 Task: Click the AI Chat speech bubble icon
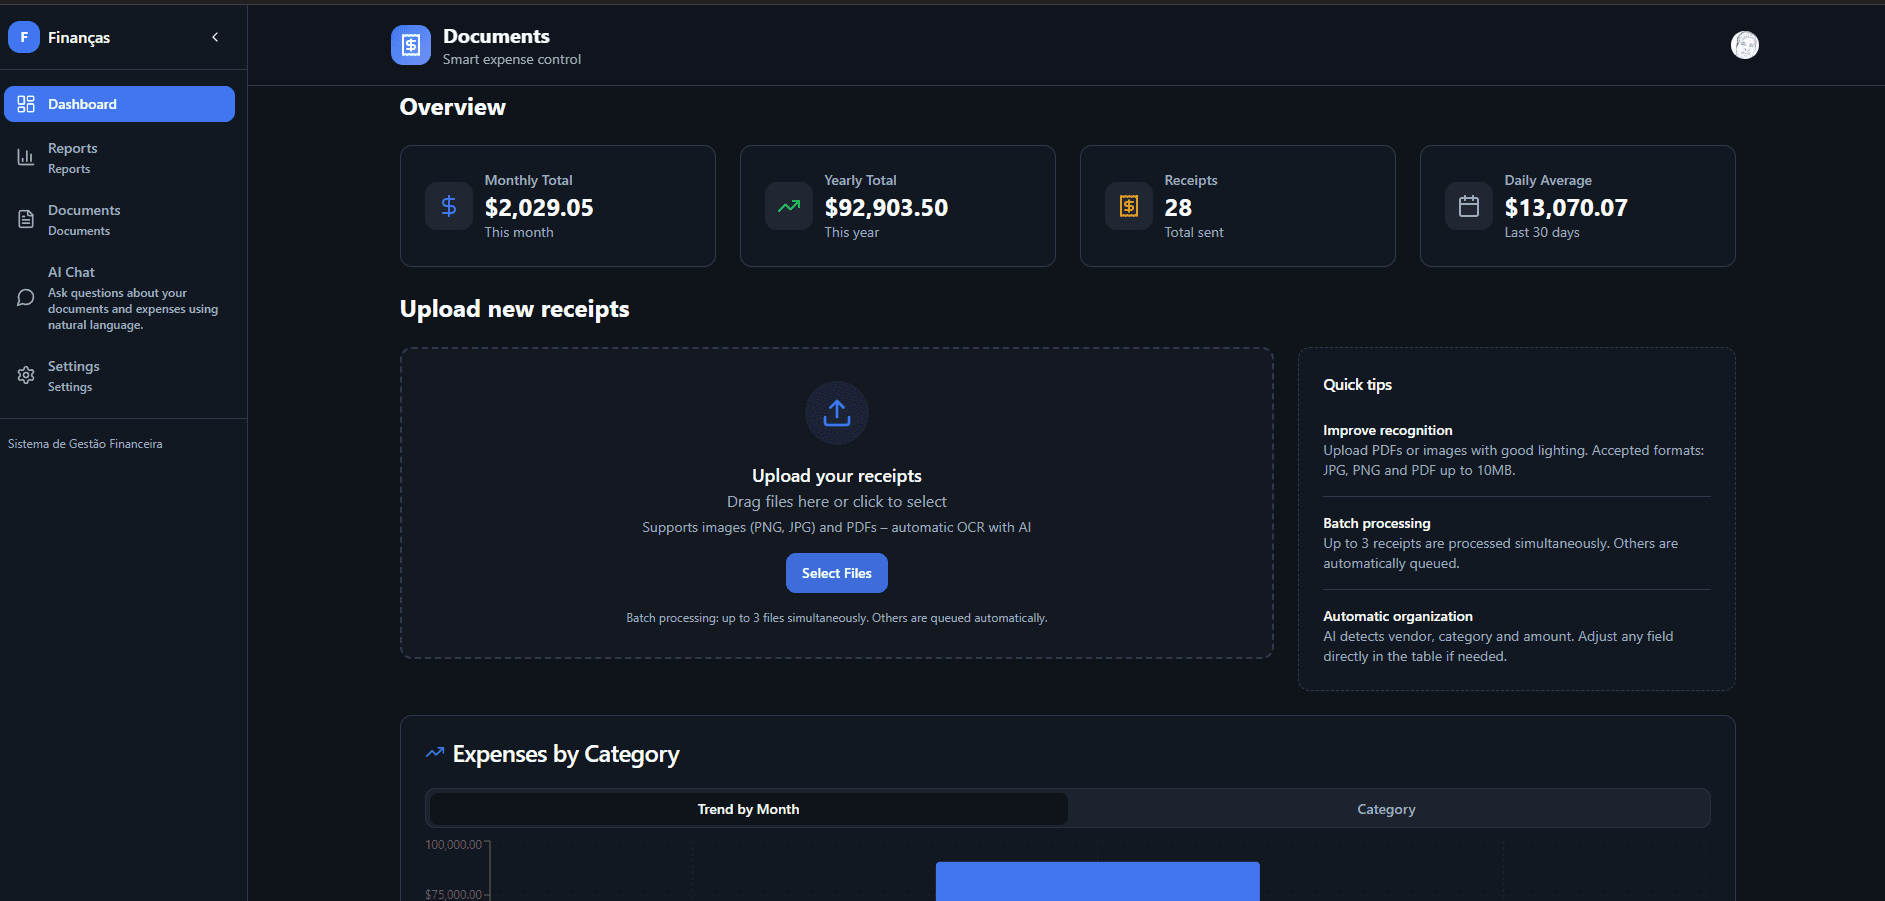26,298
